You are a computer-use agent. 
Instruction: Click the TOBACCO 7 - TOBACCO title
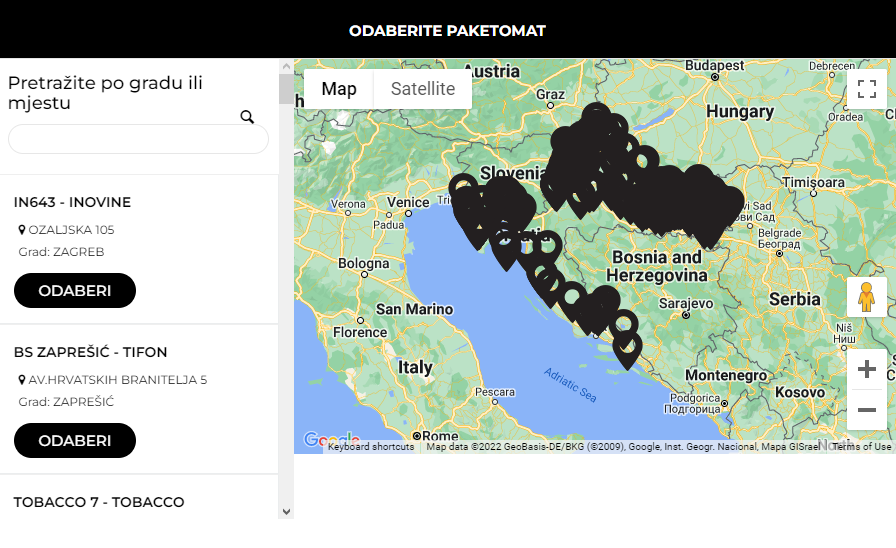tap(99, 502)
